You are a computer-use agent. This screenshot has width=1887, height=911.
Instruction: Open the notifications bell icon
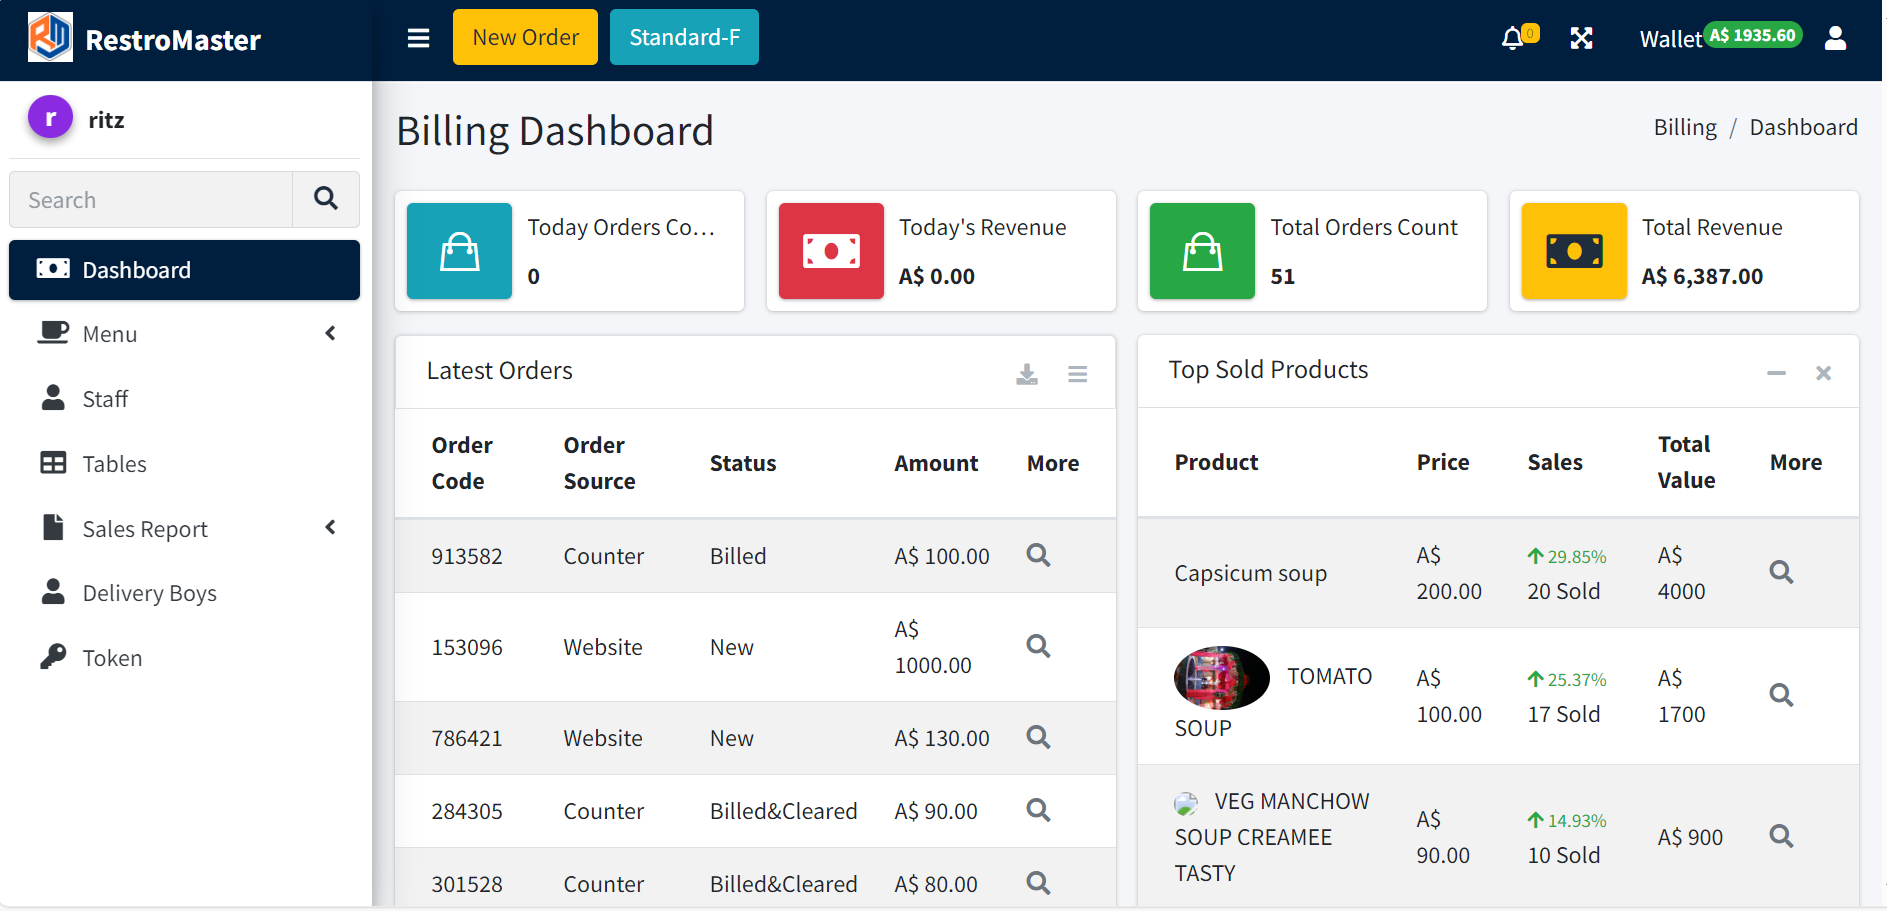click(1513, 38)
